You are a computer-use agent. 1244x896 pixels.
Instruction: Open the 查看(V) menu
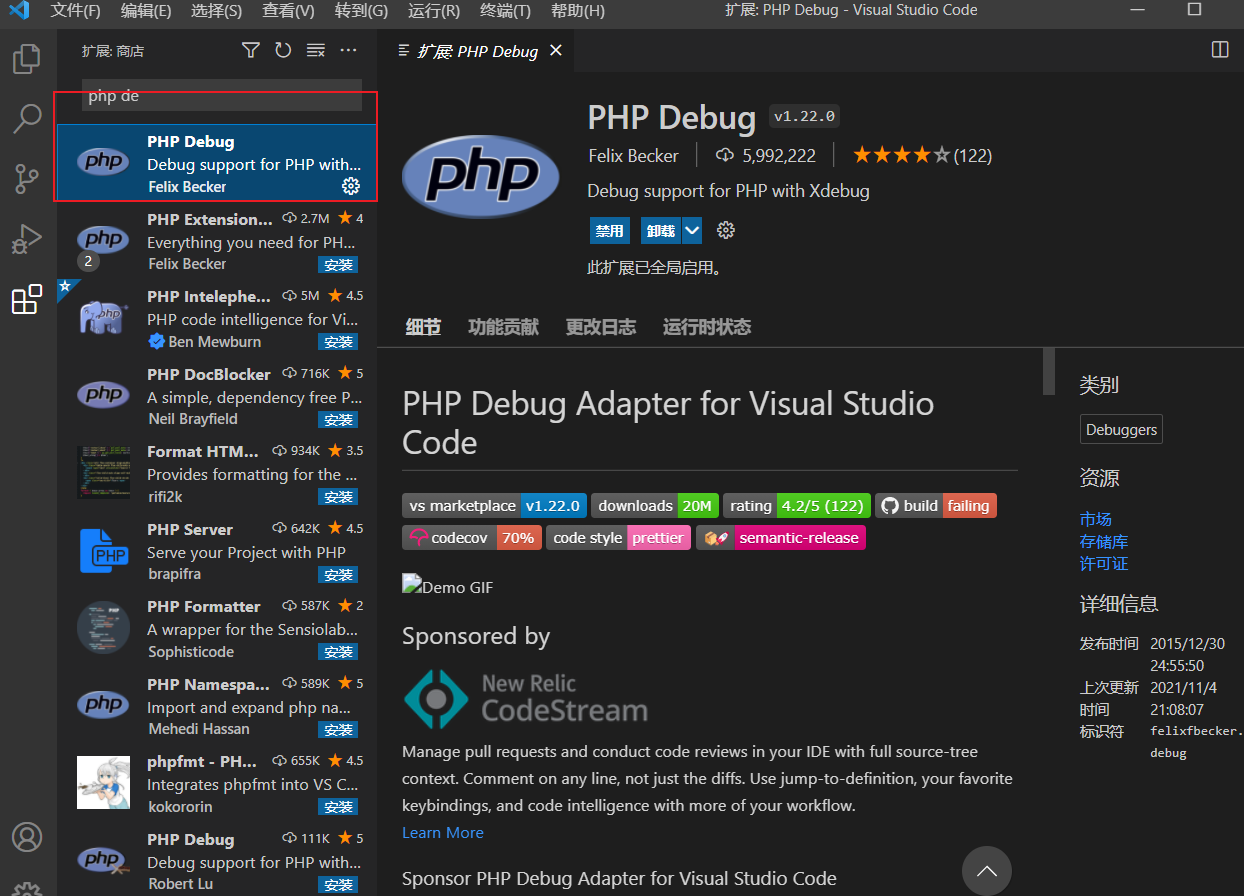288,11
